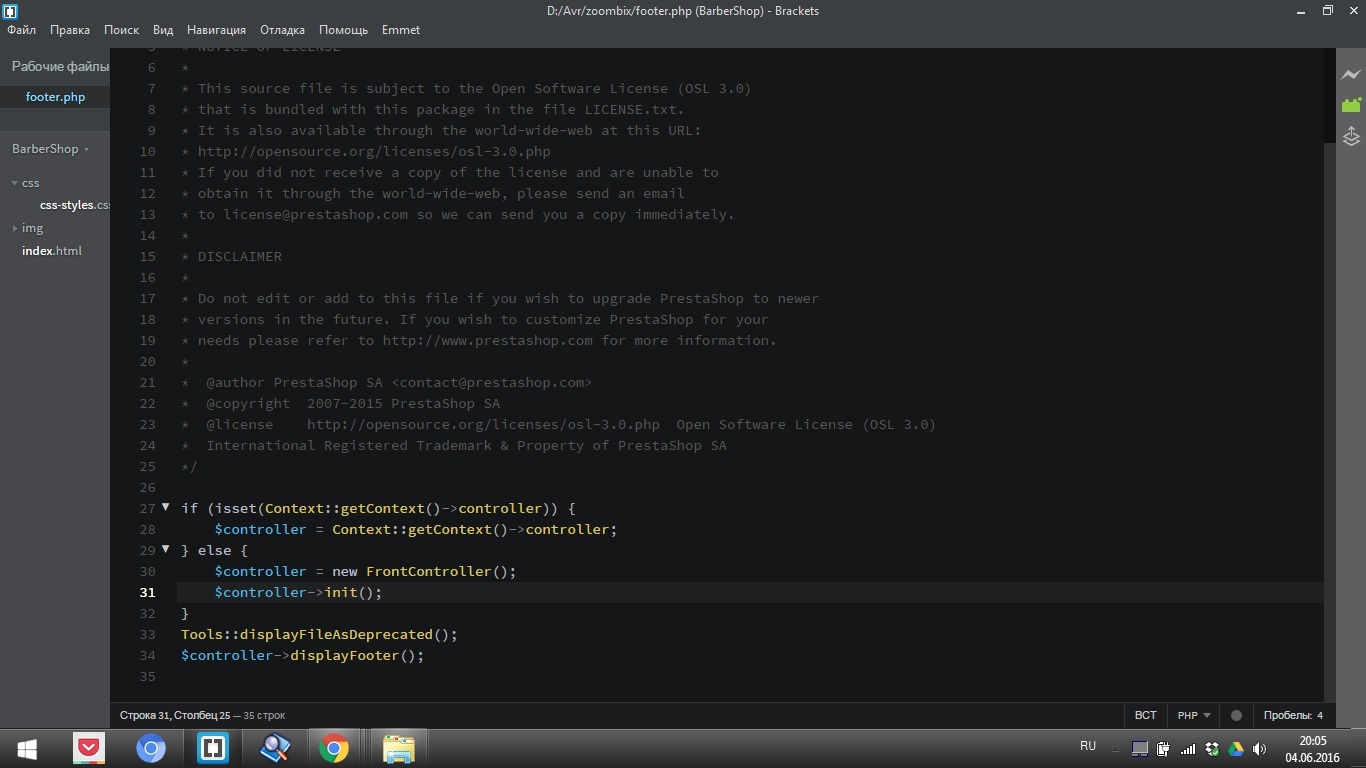Click the Dropbox tray icon
This screenshot has width=1366, height=768.
(x=1212, y=749)
